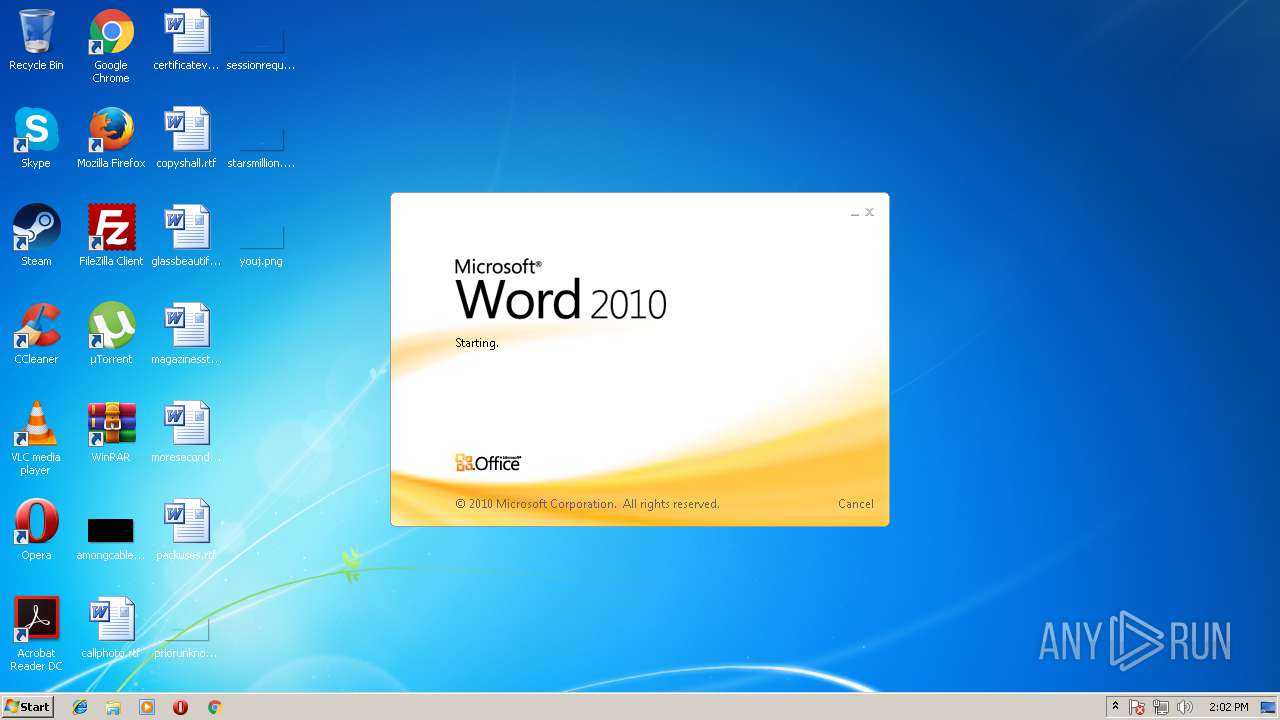1280x720 pixels.
Task: Select the callphoto.rtf document icon
Action: pyautogui.click(x=111, y=628)
